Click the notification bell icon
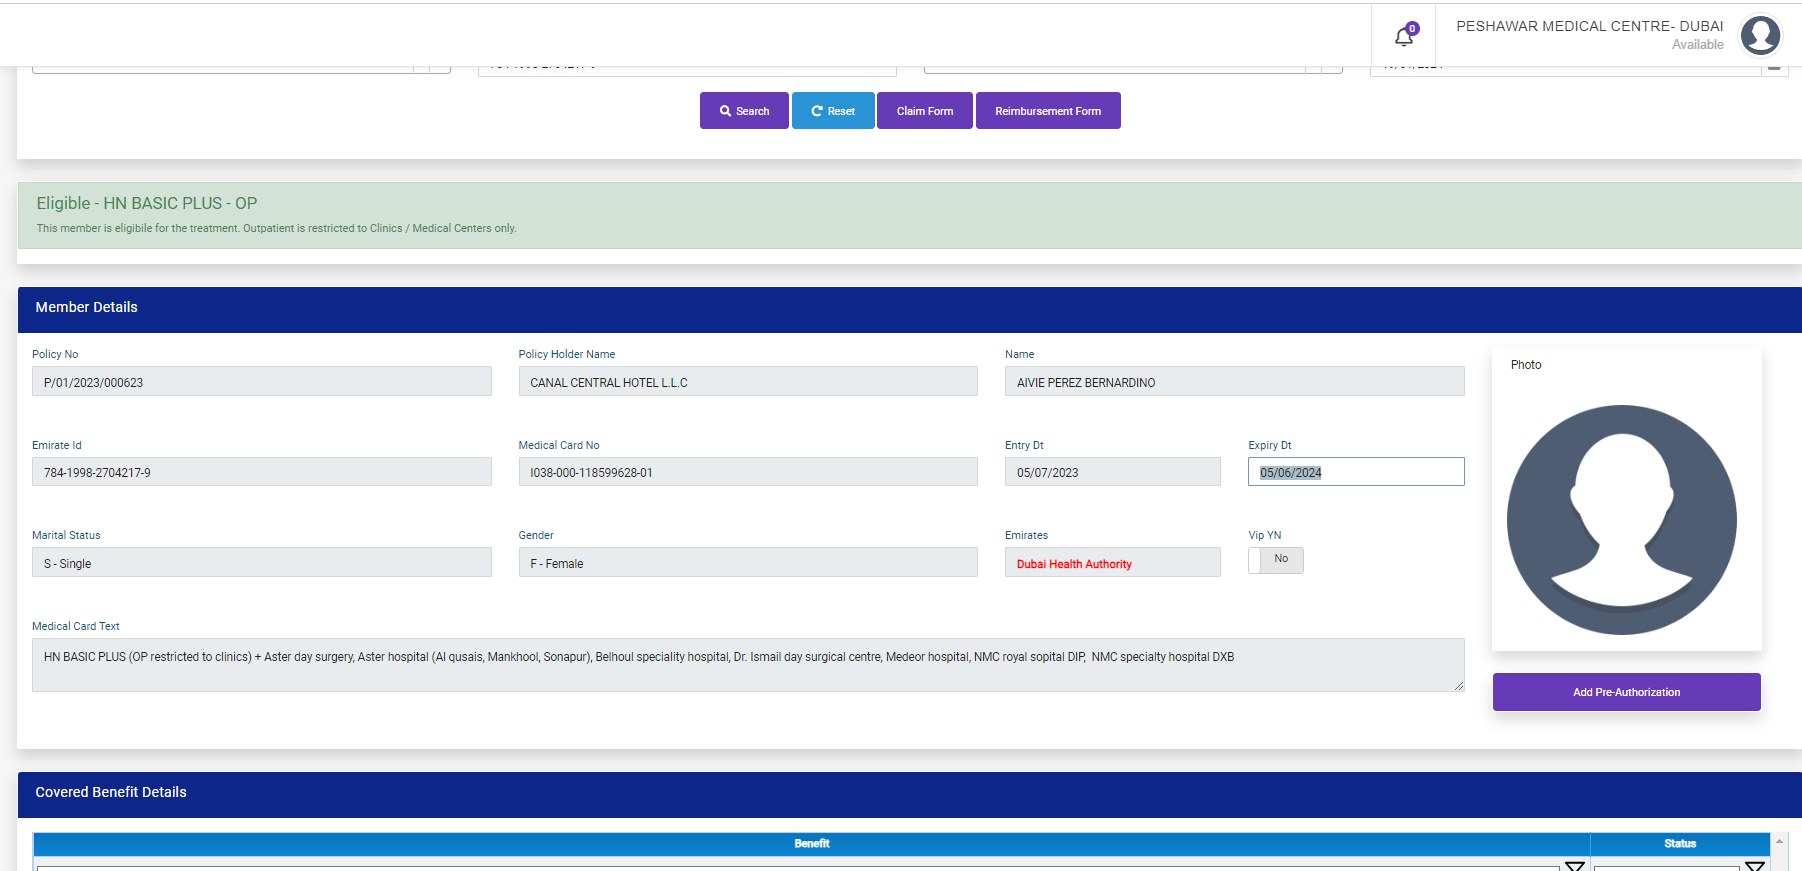 point(1404,36)
